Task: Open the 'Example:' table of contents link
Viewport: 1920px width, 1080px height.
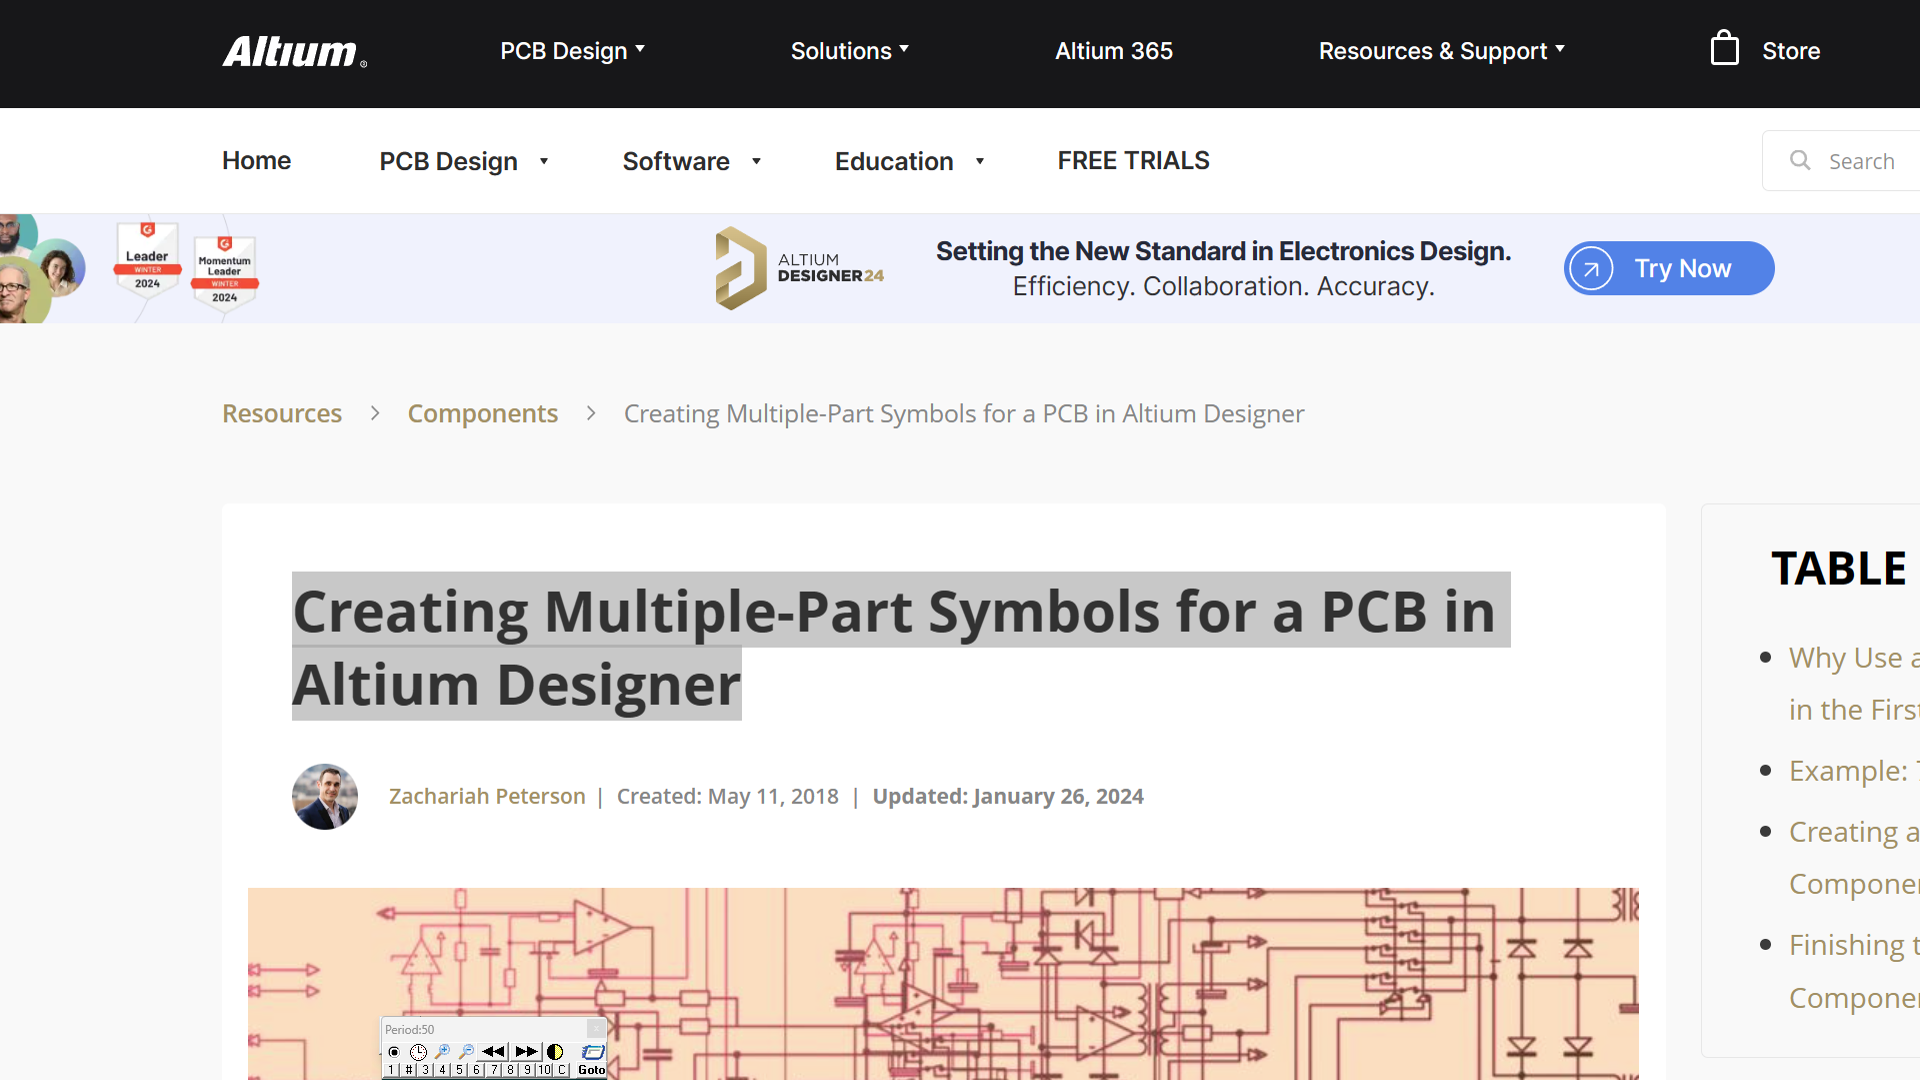Action: coord(1854,771)
